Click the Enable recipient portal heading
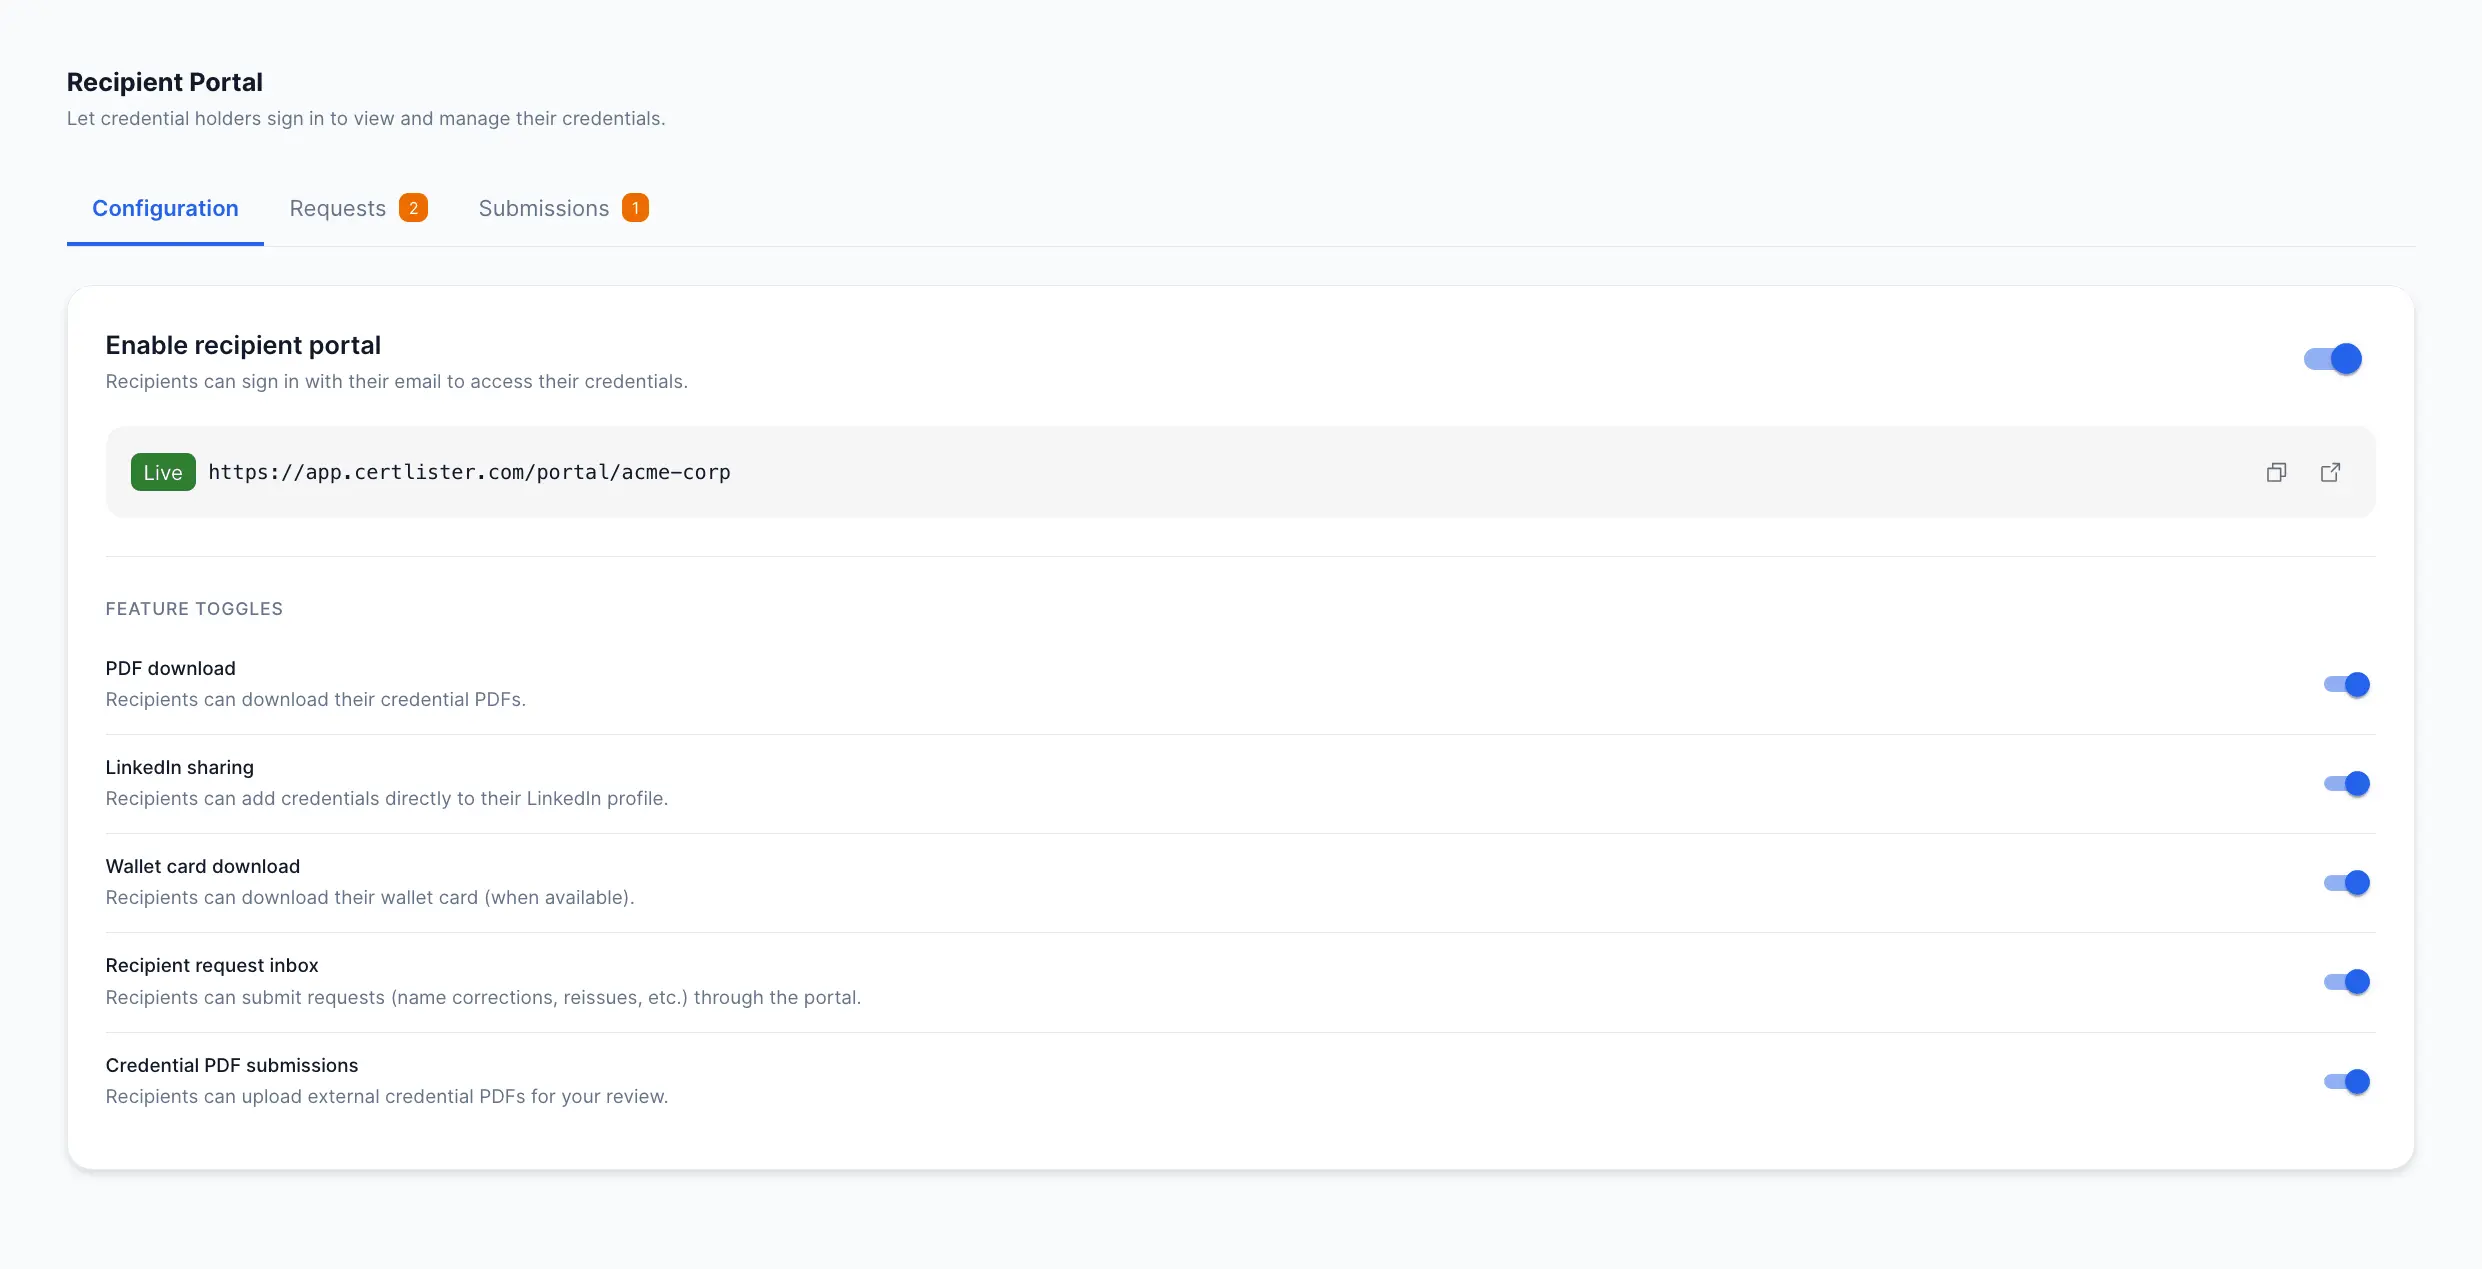This screenshot has width=2483, height=1269. tap(242, 344)
